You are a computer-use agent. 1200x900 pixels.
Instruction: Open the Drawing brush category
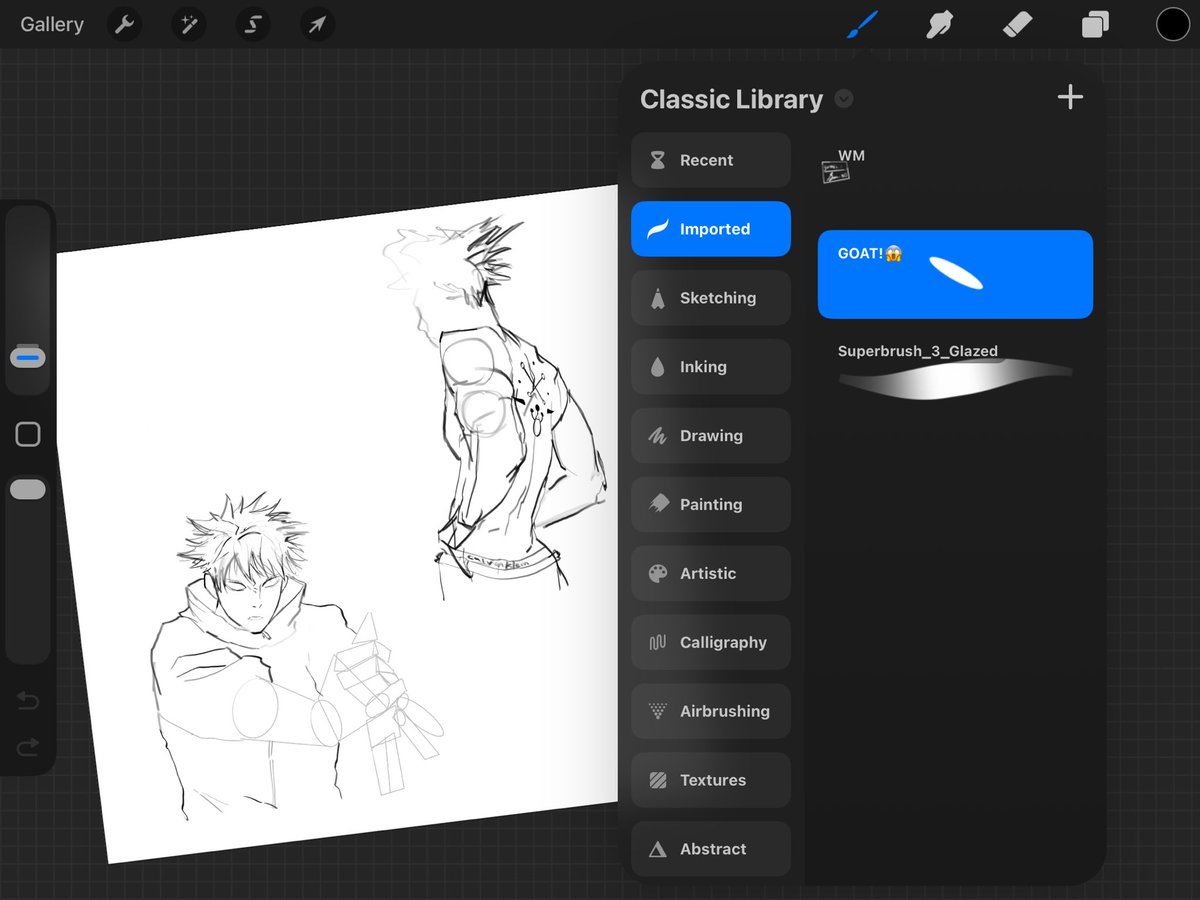click(711, 436)
